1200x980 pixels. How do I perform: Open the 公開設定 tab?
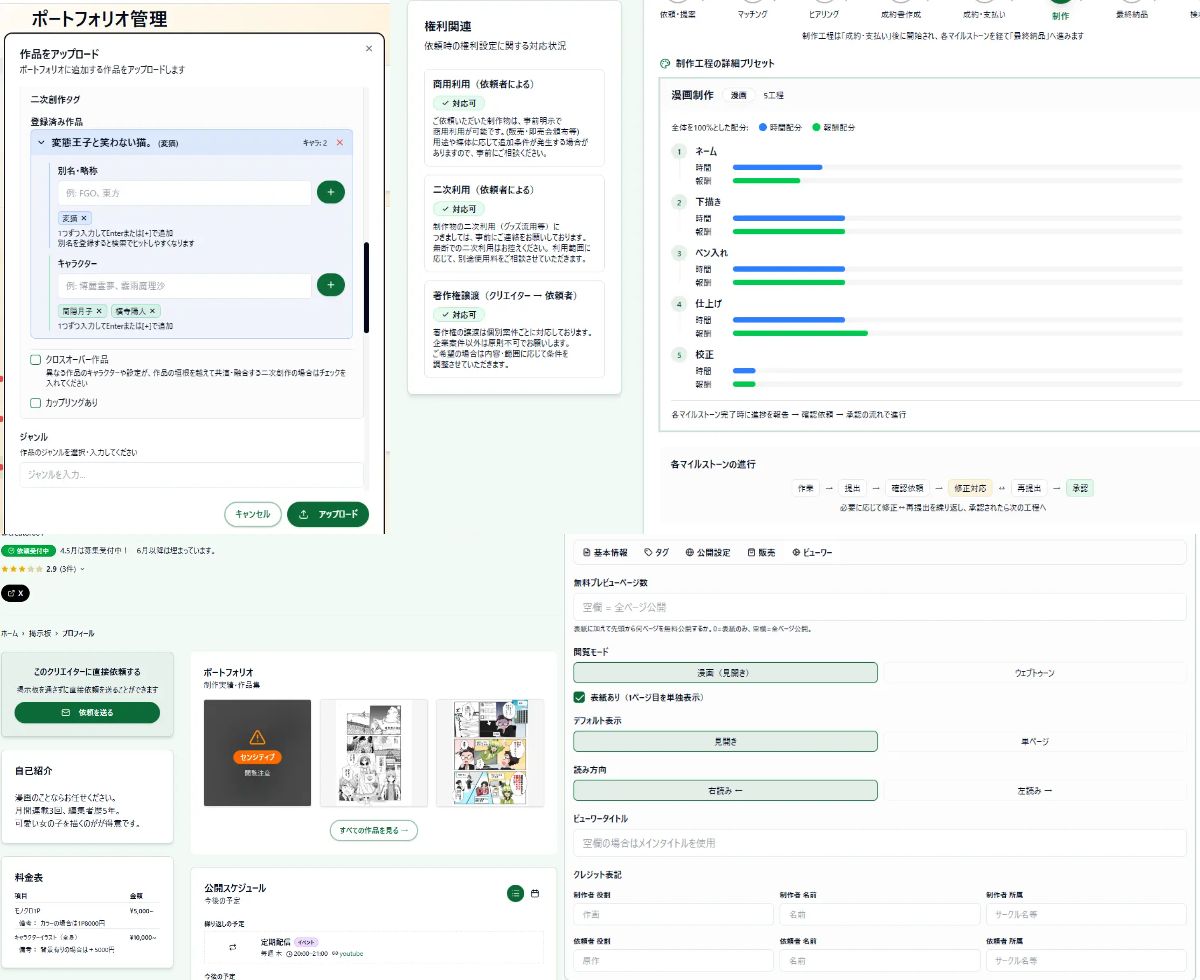pyautogui.click(x=708, y=552)
